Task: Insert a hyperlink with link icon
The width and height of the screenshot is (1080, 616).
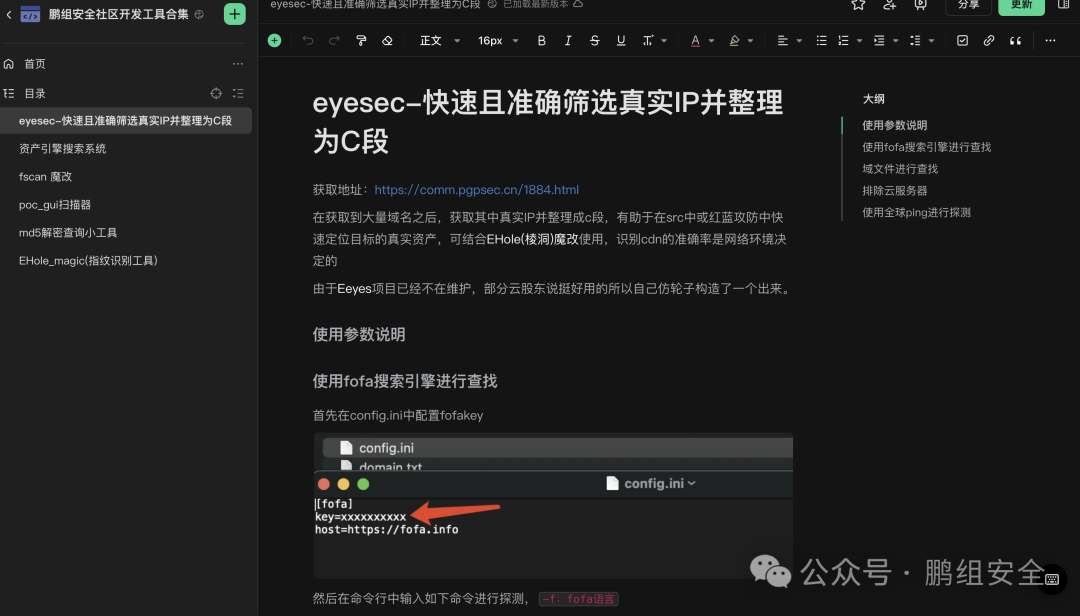Action: point(989,41)
